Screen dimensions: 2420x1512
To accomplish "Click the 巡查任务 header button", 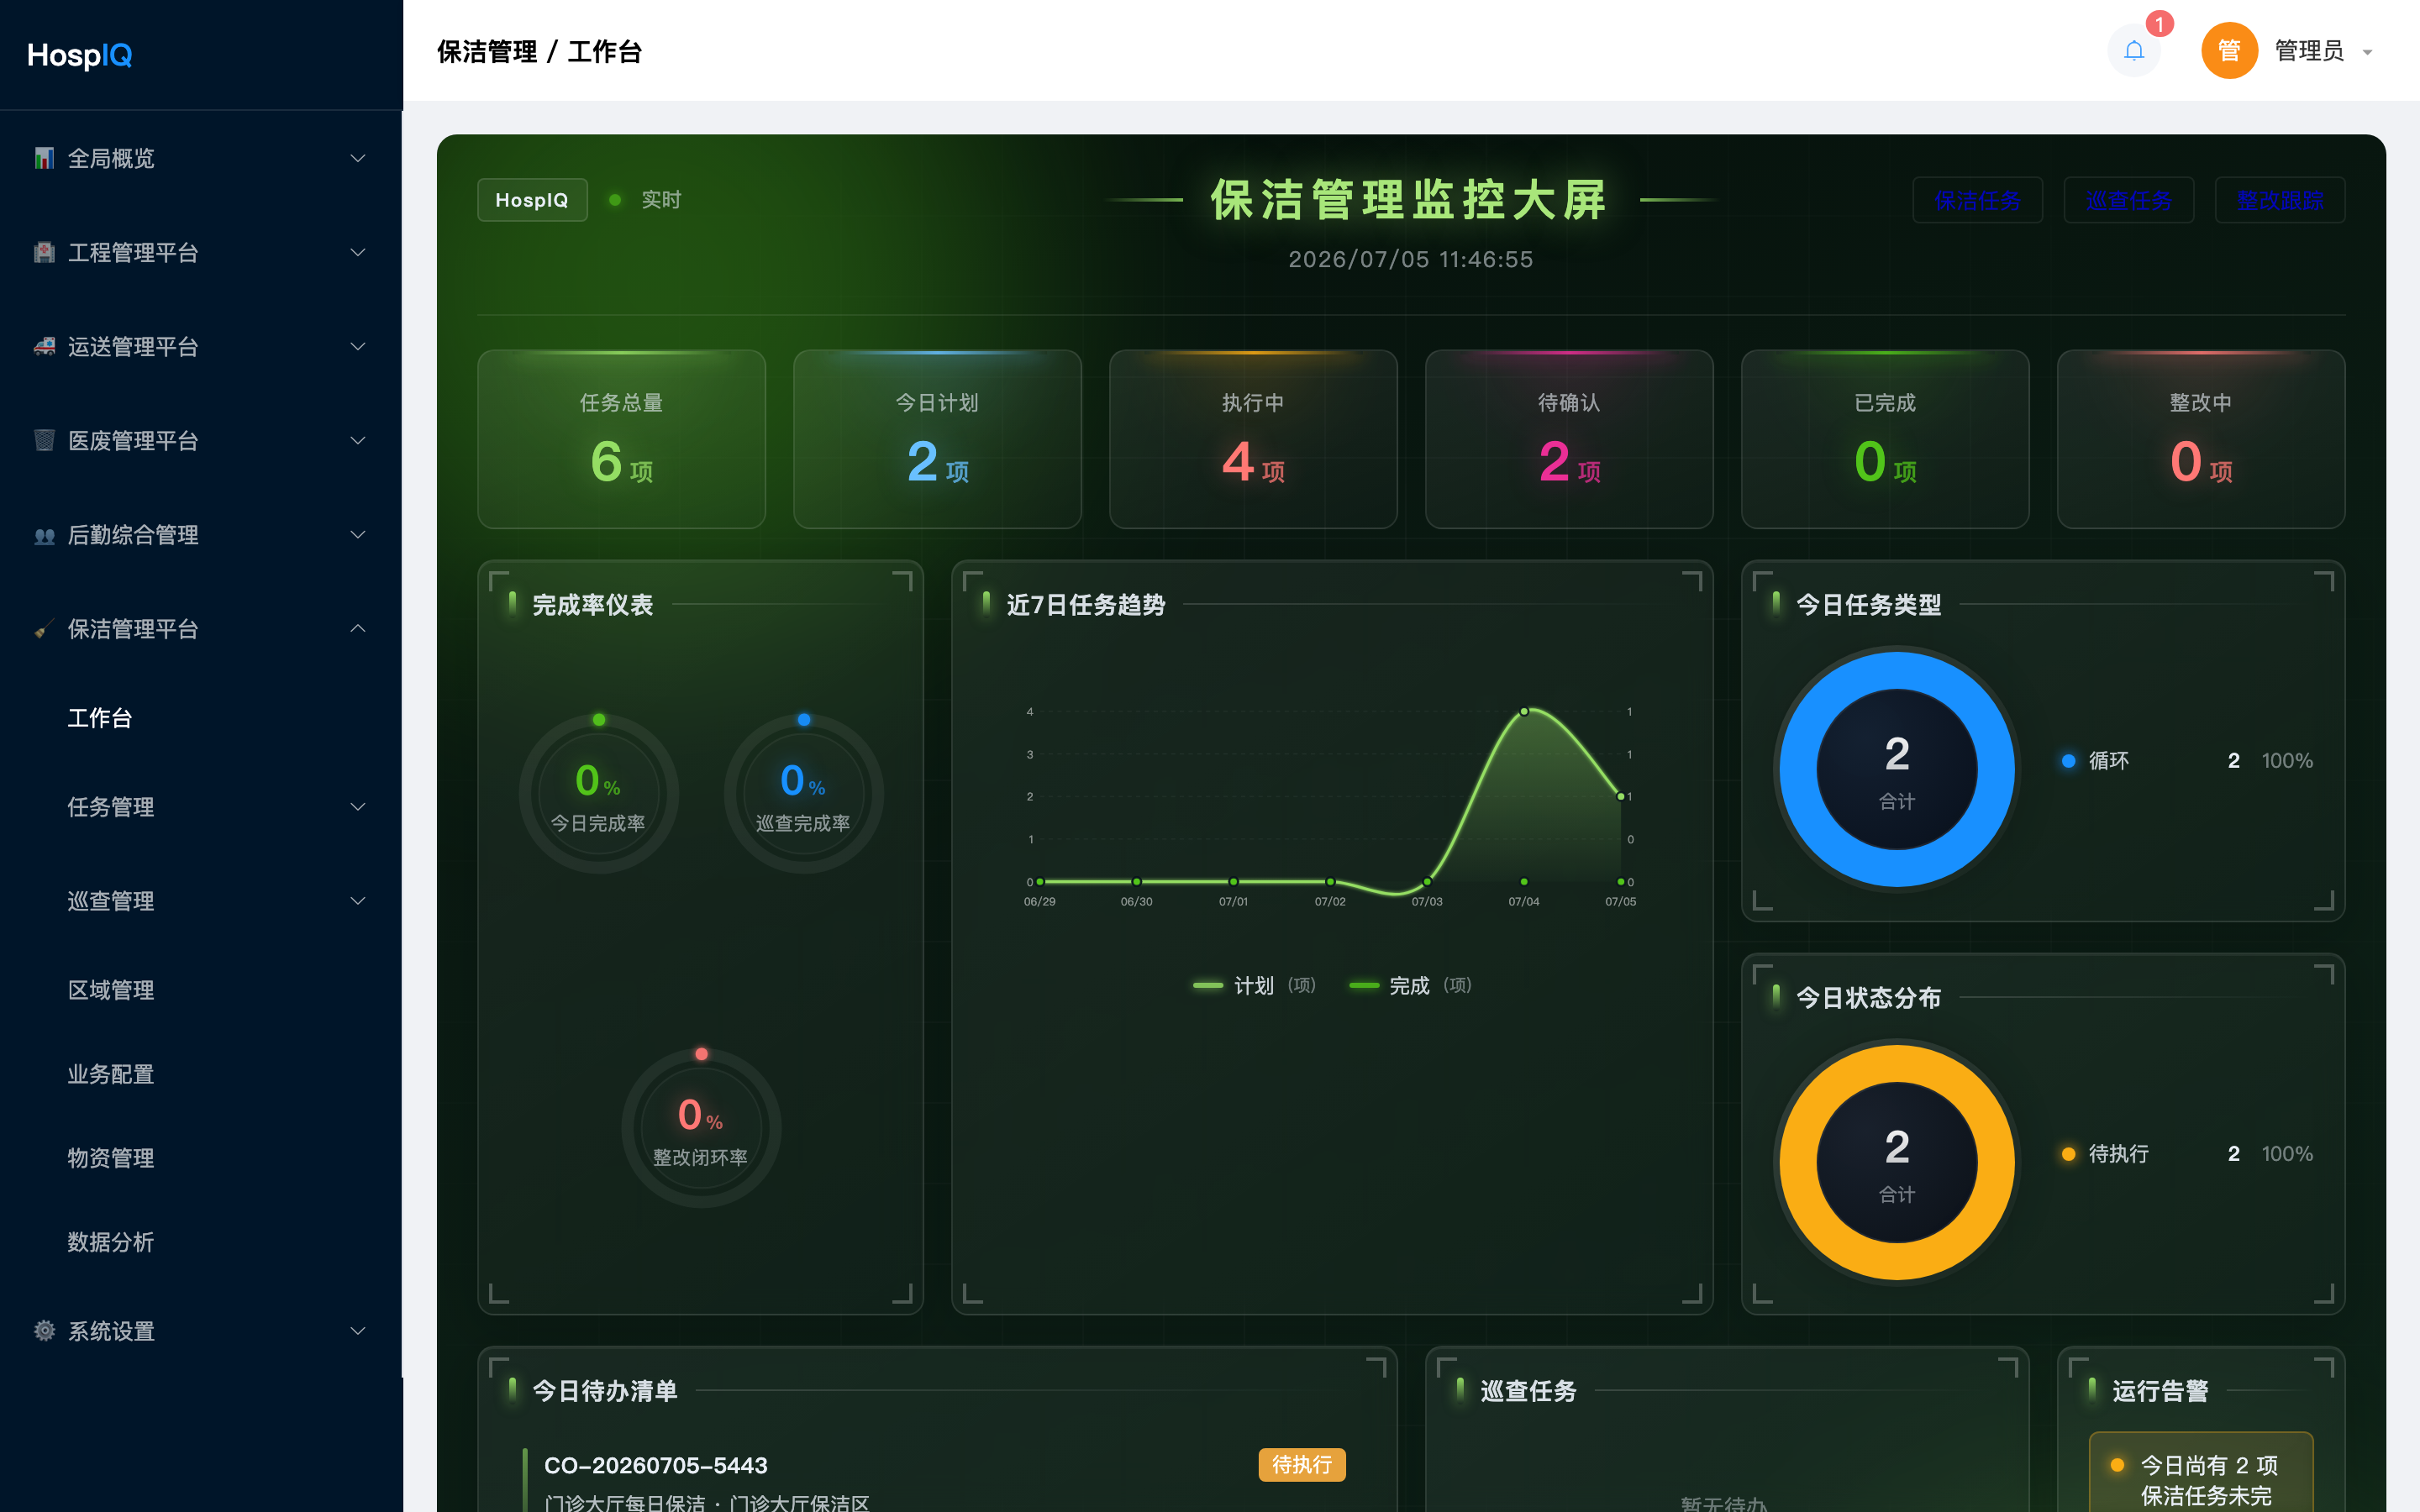I will [2128, 200].
